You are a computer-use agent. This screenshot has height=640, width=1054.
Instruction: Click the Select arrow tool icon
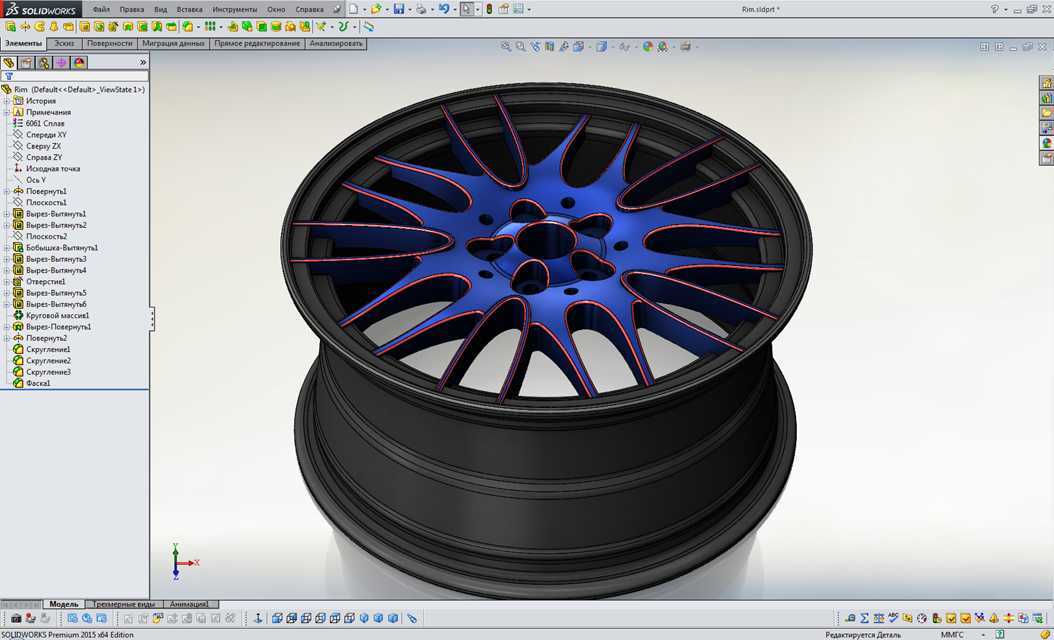pyautogui.click(x=467, y=9)
